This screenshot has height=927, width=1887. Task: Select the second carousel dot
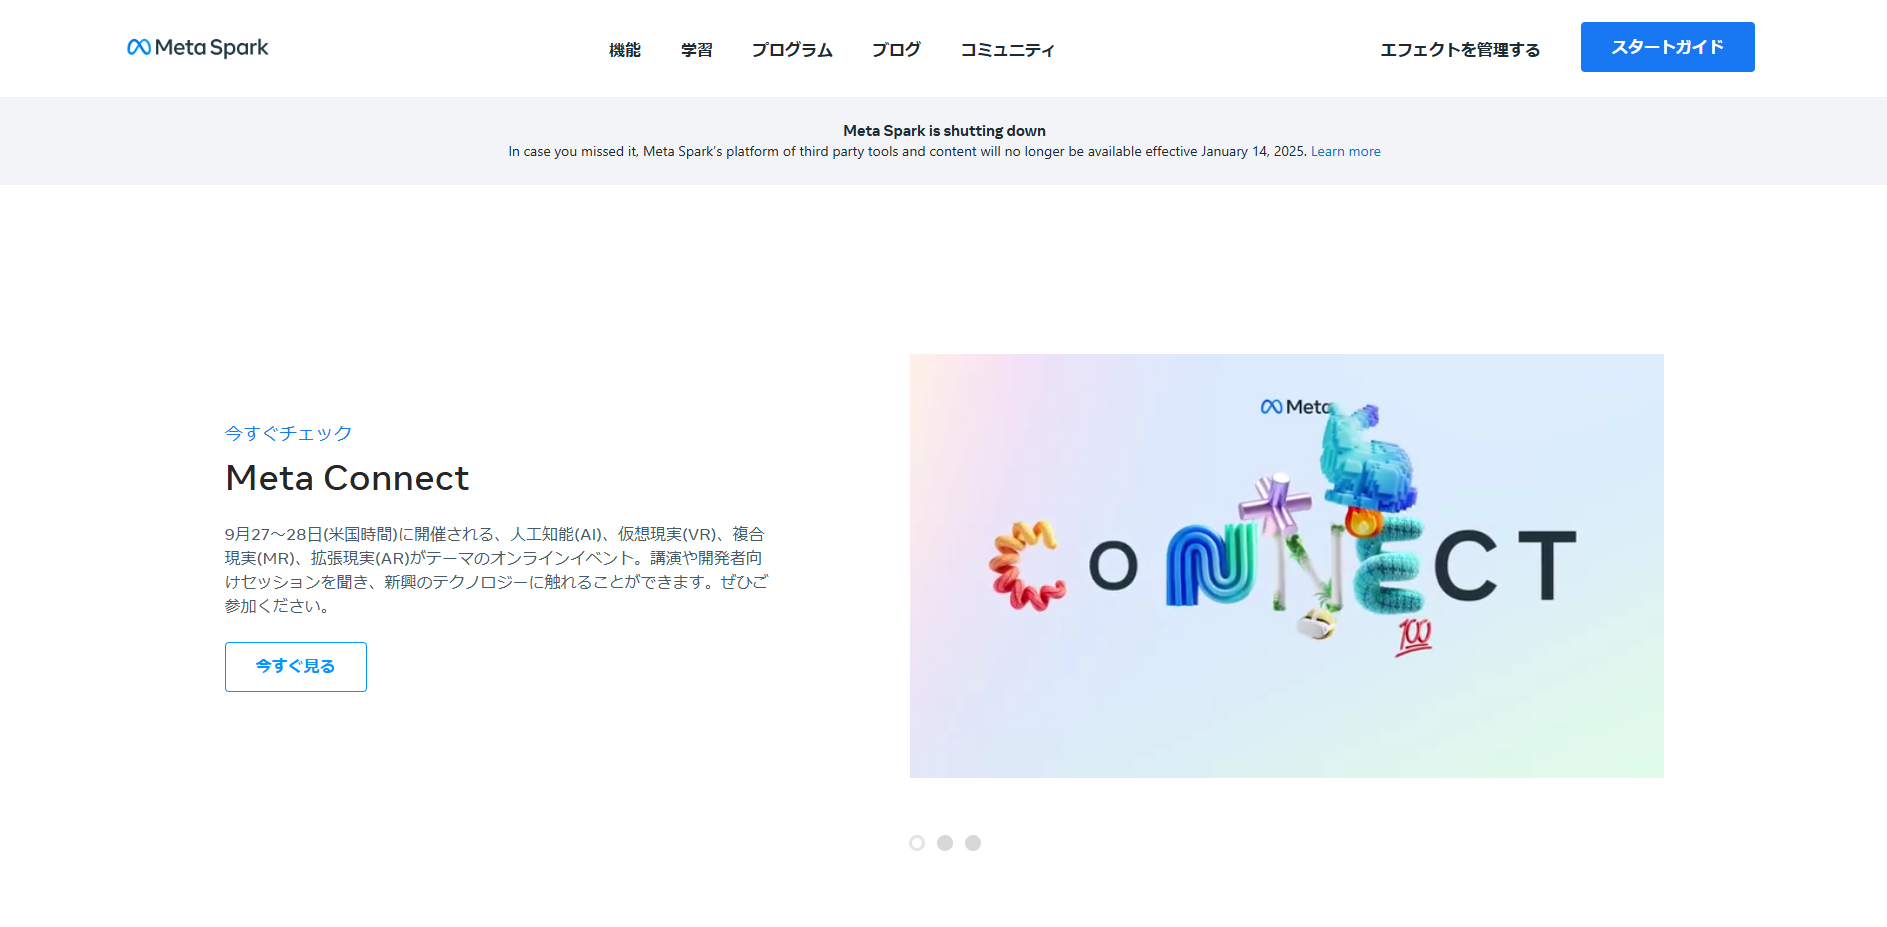[945, 843]
